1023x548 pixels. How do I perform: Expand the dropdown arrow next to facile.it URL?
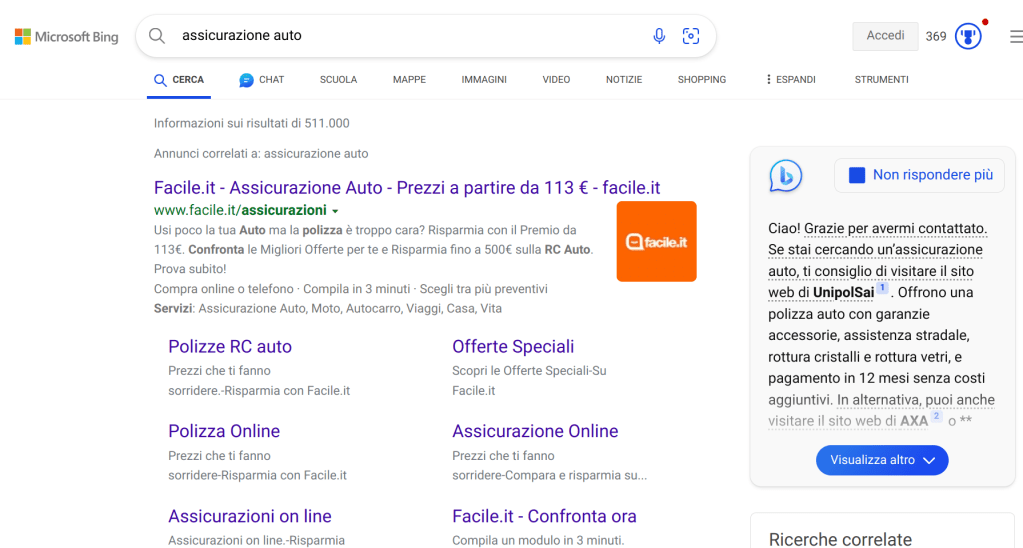coord(335,211)
